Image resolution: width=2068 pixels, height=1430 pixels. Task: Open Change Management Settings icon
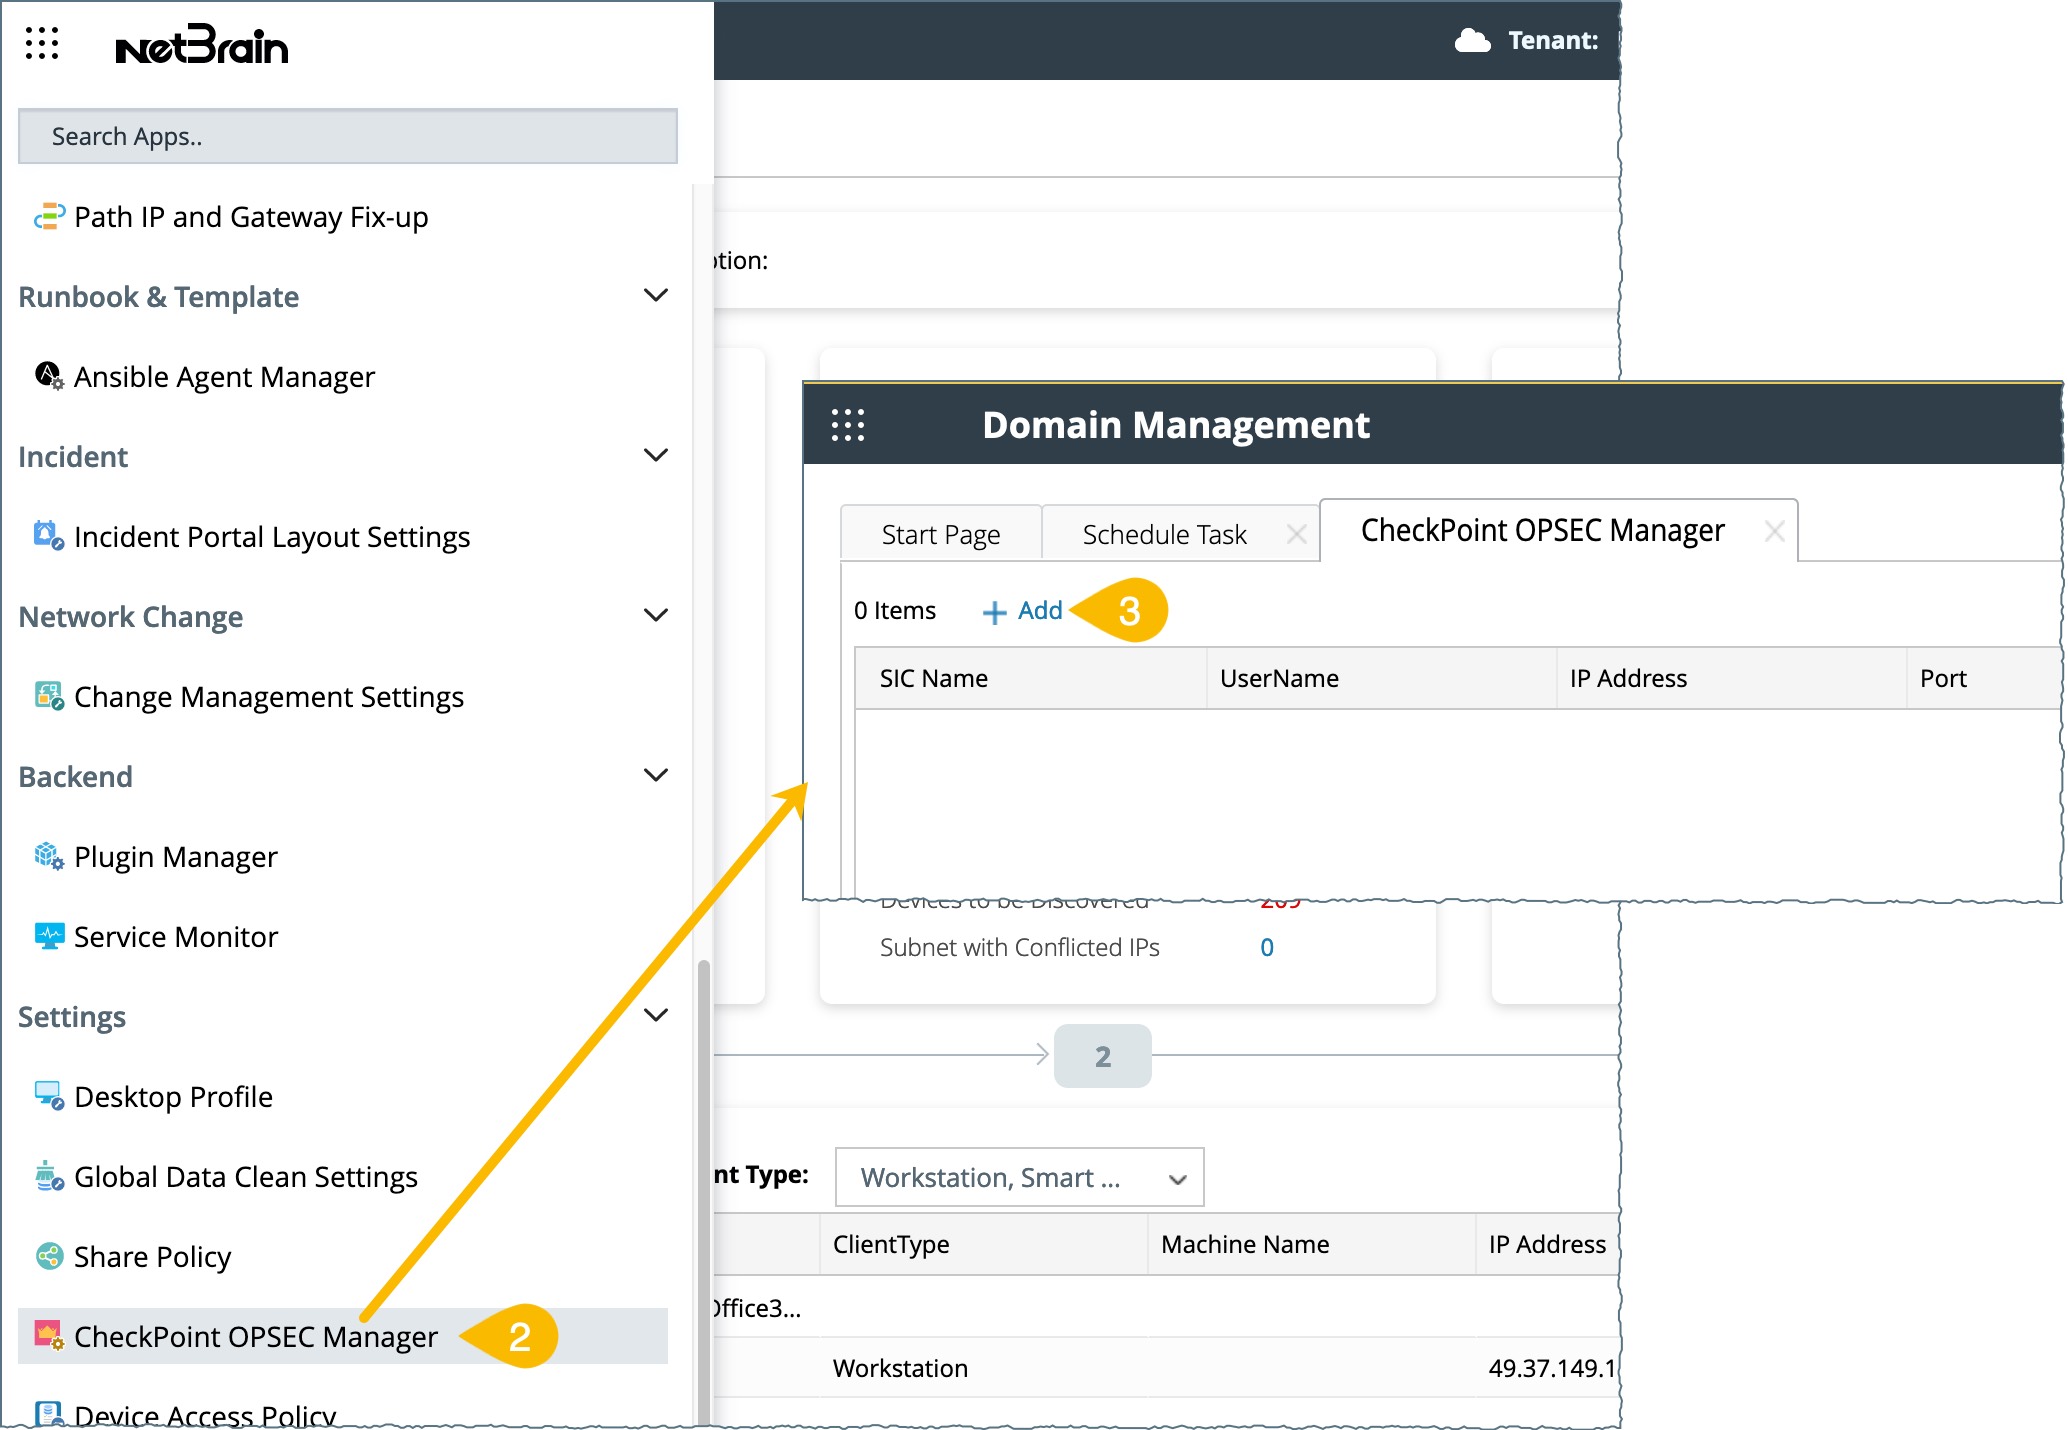click(49, 696)
